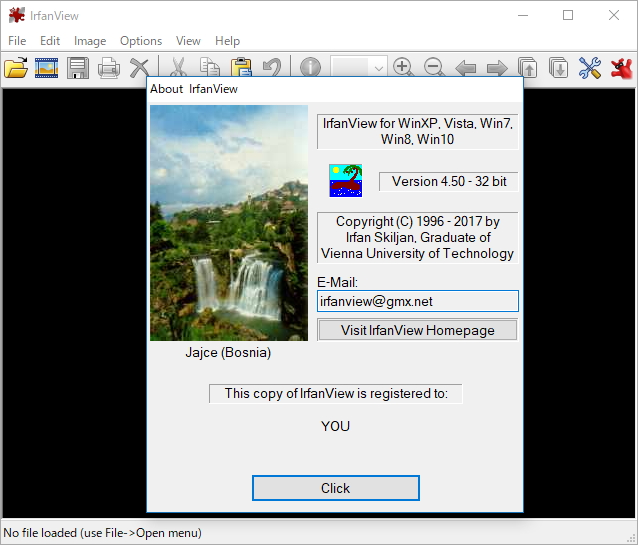Click the Zoom in magnifier icon
638x545 pixels.
click(x=403, y=68)
